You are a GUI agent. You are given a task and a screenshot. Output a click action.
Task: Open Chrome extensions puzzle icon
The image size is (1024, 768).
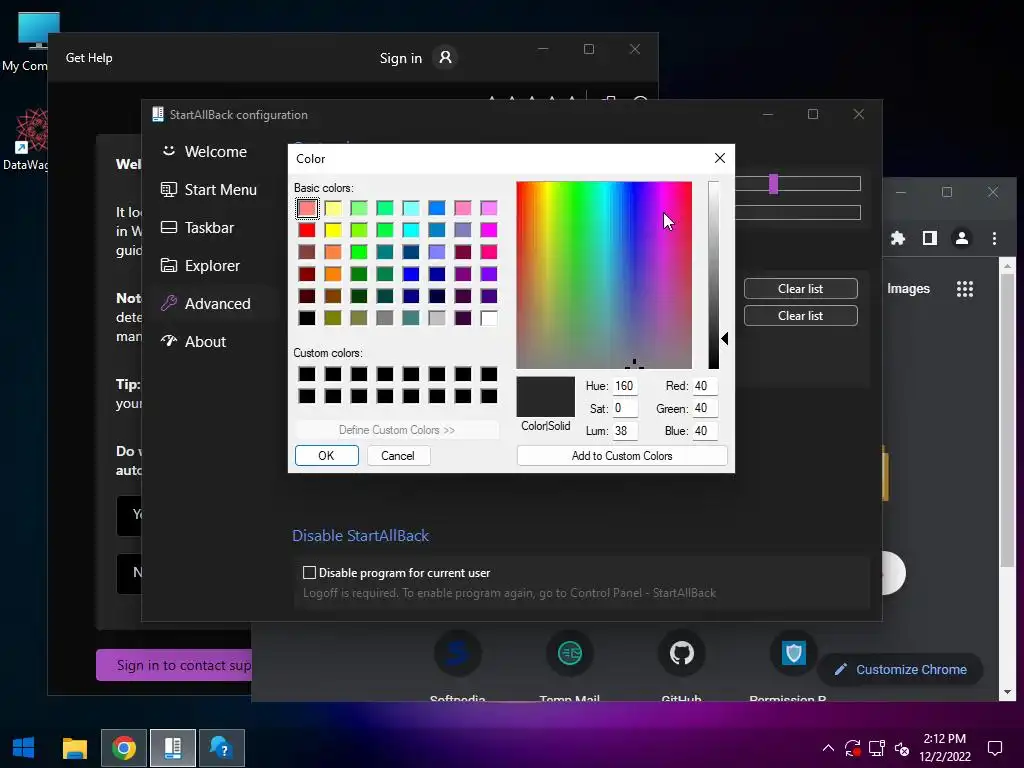coord(898,238)
